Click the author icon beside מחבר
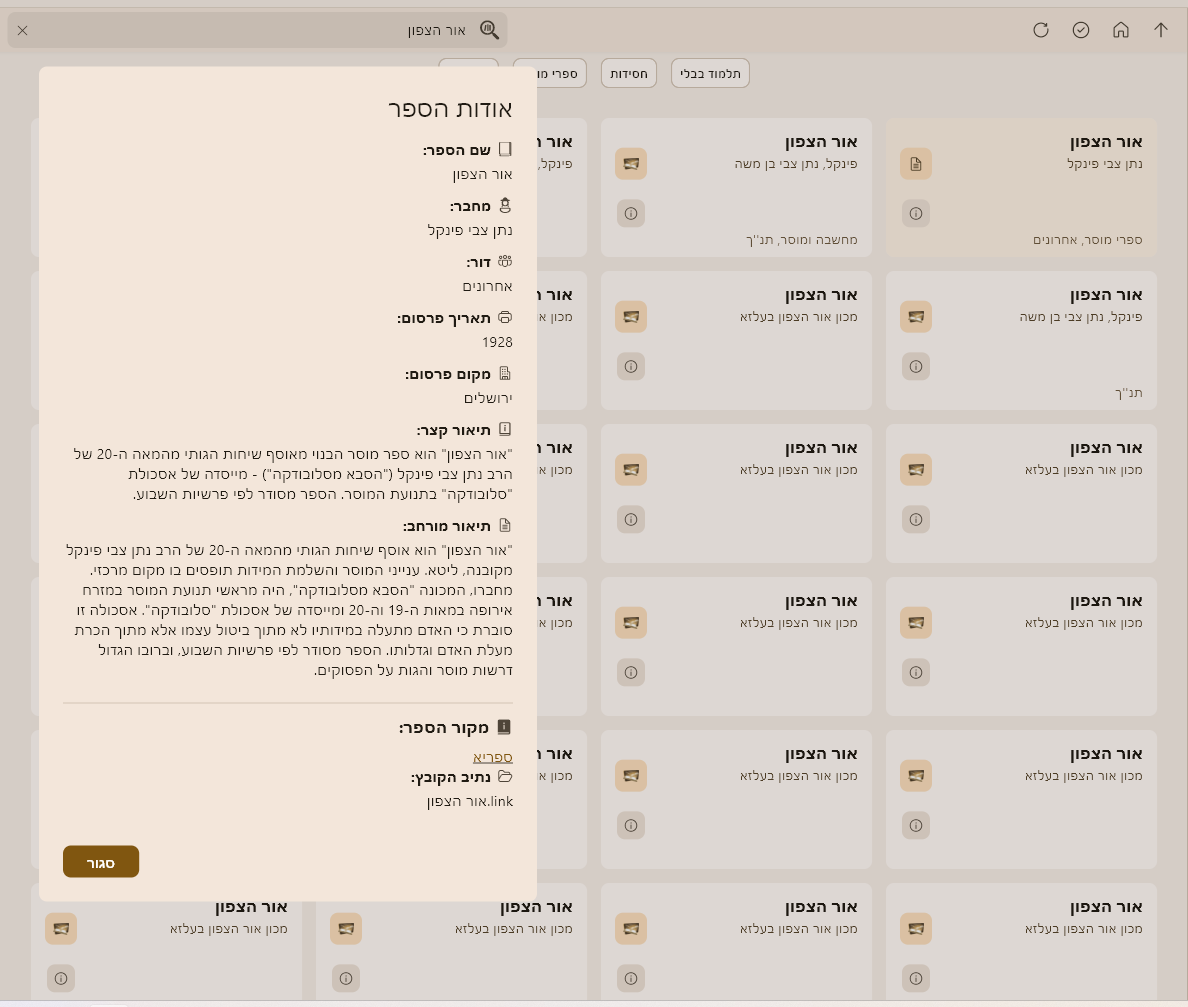 (505, 205)
